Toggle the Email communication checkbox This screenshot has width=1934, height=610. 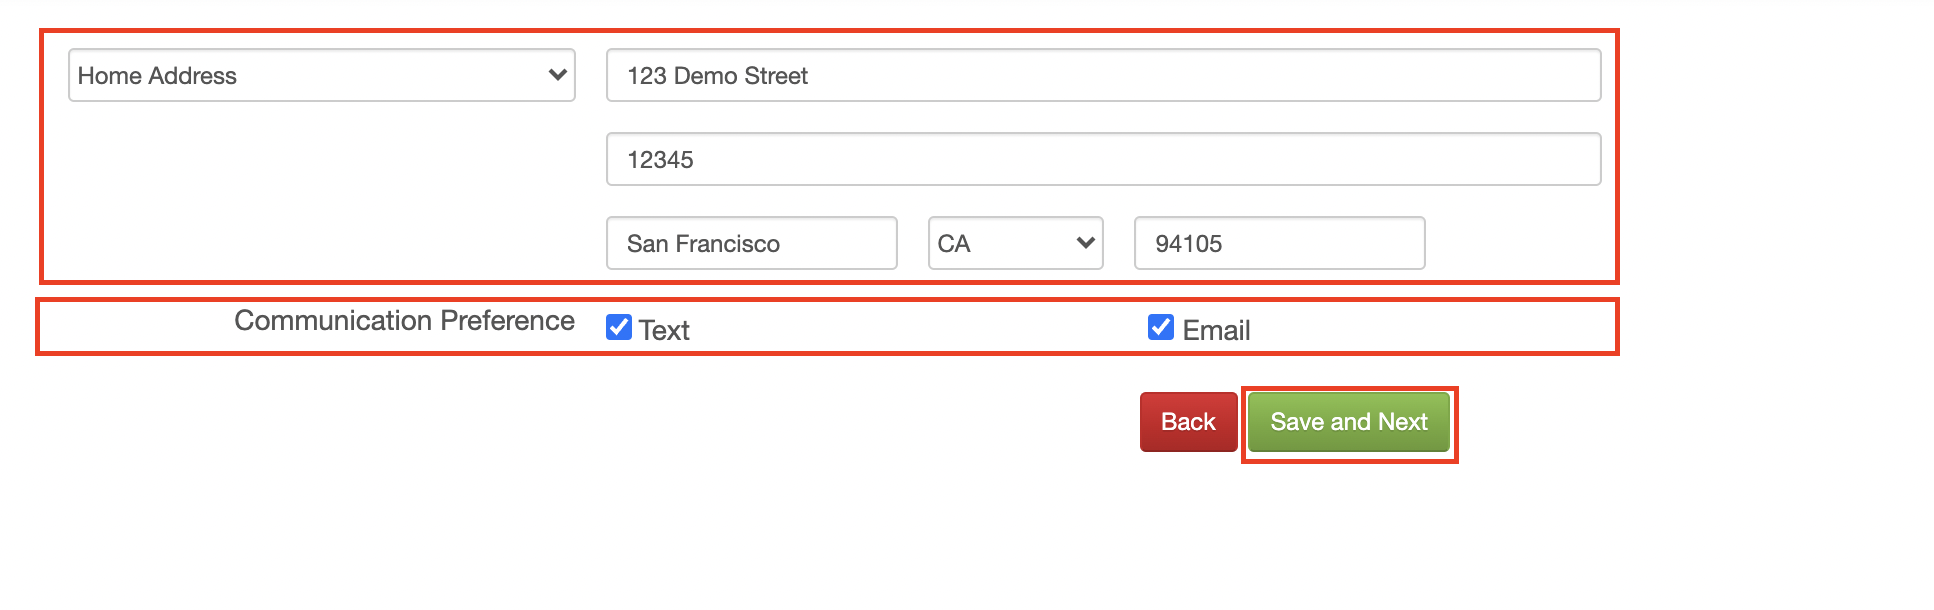pyautogui.click(x=1161, y=327)
